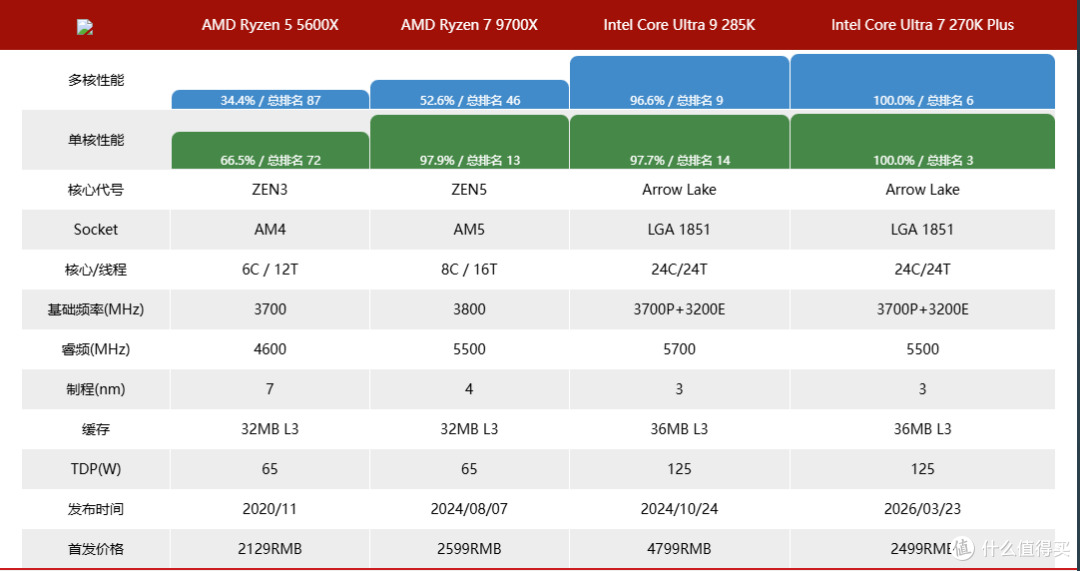This screenshot has width=1080, height=571.
Task: Click the 基础频率(MHz) row label
Action: click(96, 309)
